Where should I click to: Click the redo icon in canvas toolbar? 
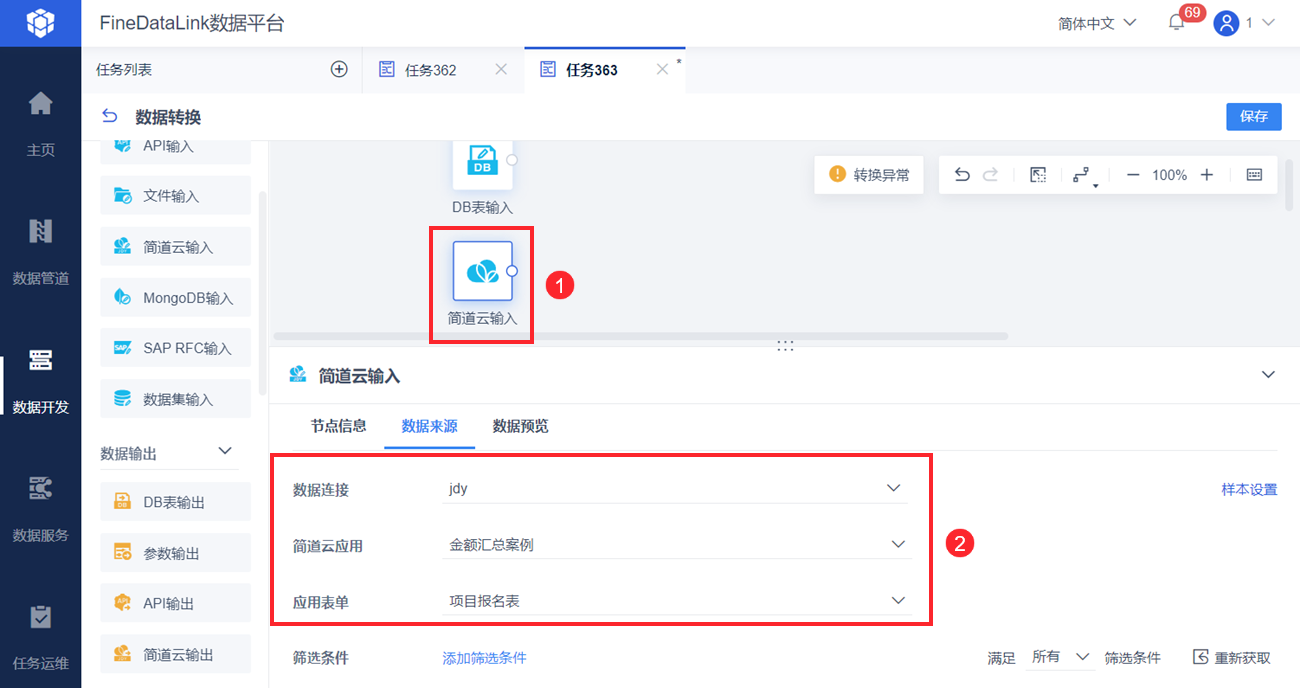pos(990,175)
